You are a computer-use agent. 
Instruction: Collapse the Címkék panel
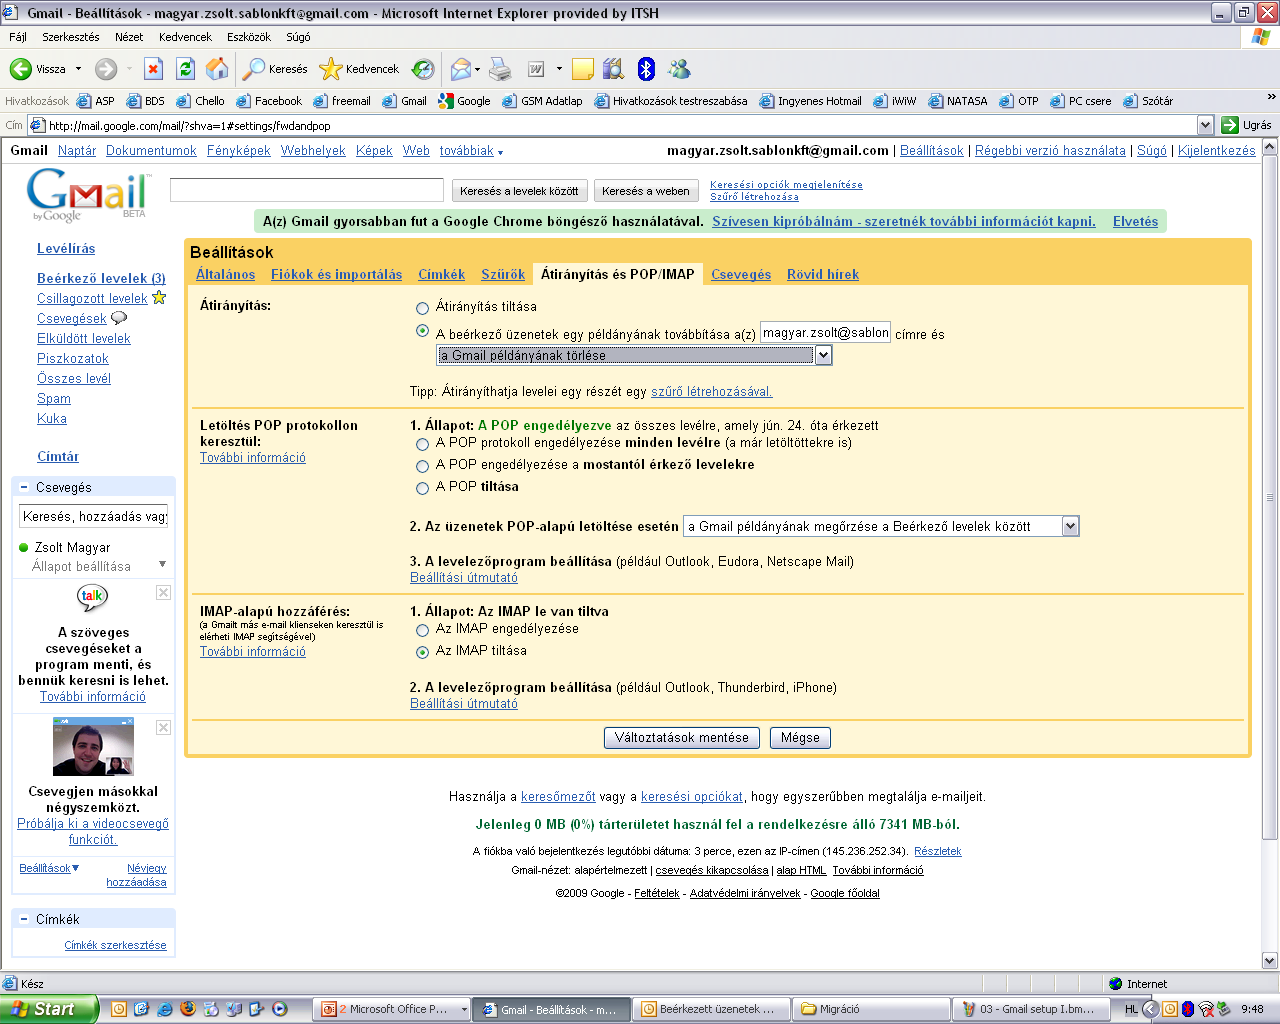tap(24, 919)
